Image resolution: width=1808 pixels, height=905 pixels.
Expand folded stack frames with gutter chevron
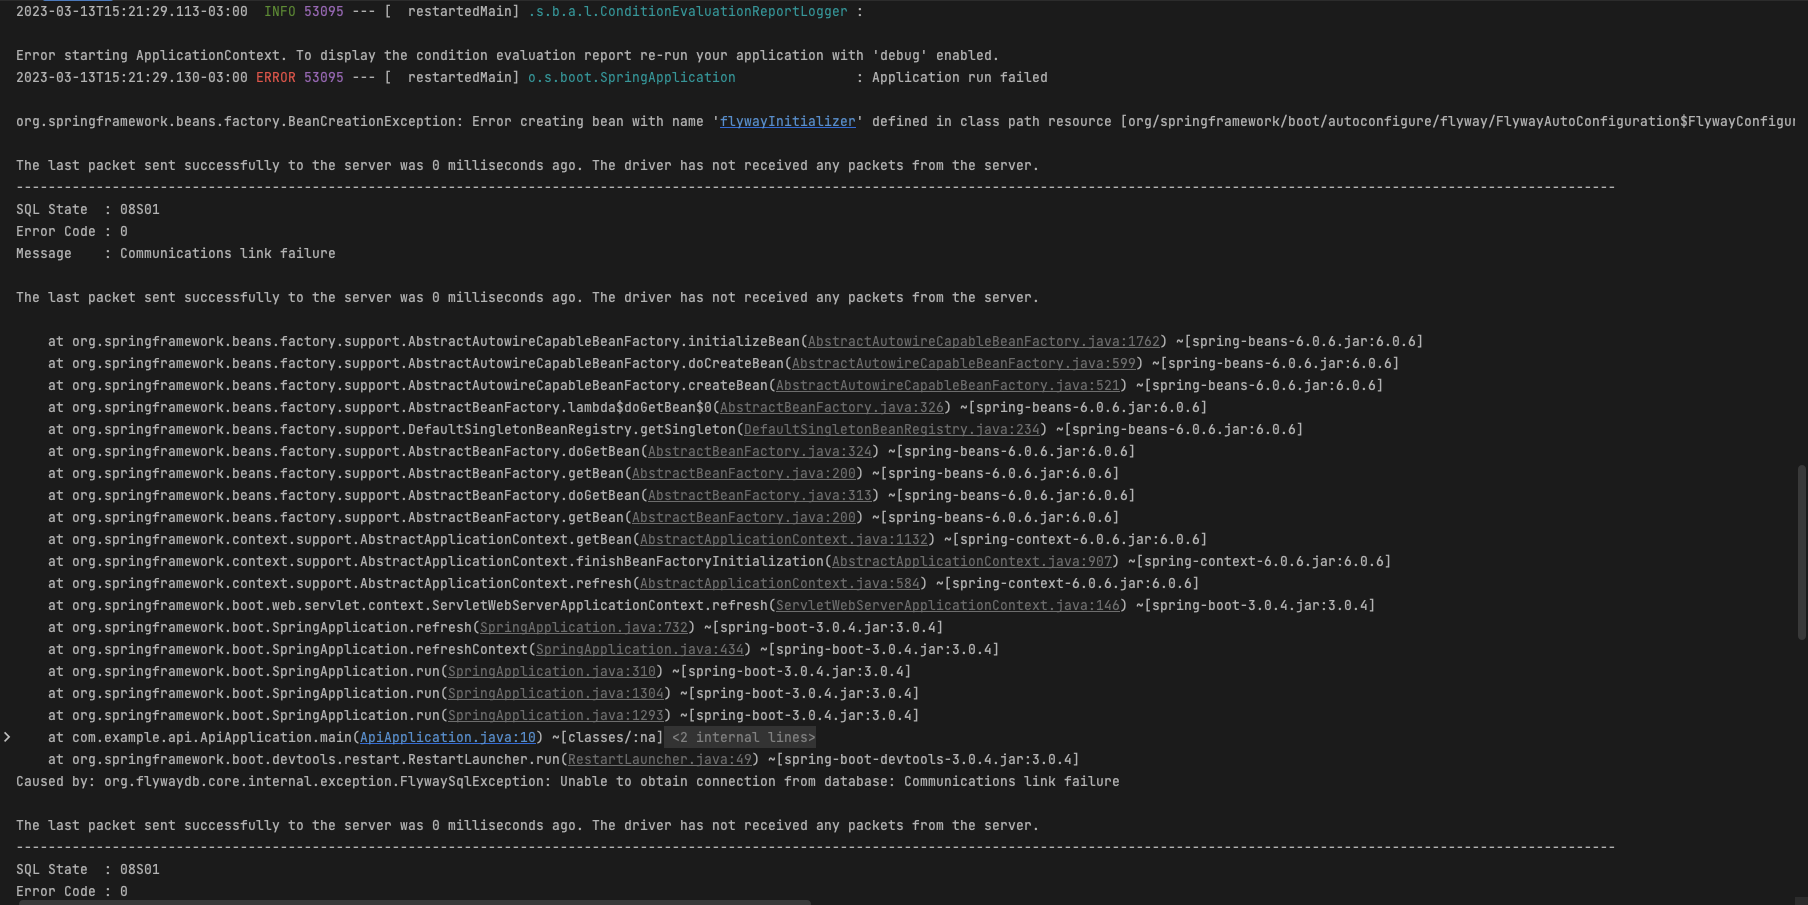tap(7, 737)
